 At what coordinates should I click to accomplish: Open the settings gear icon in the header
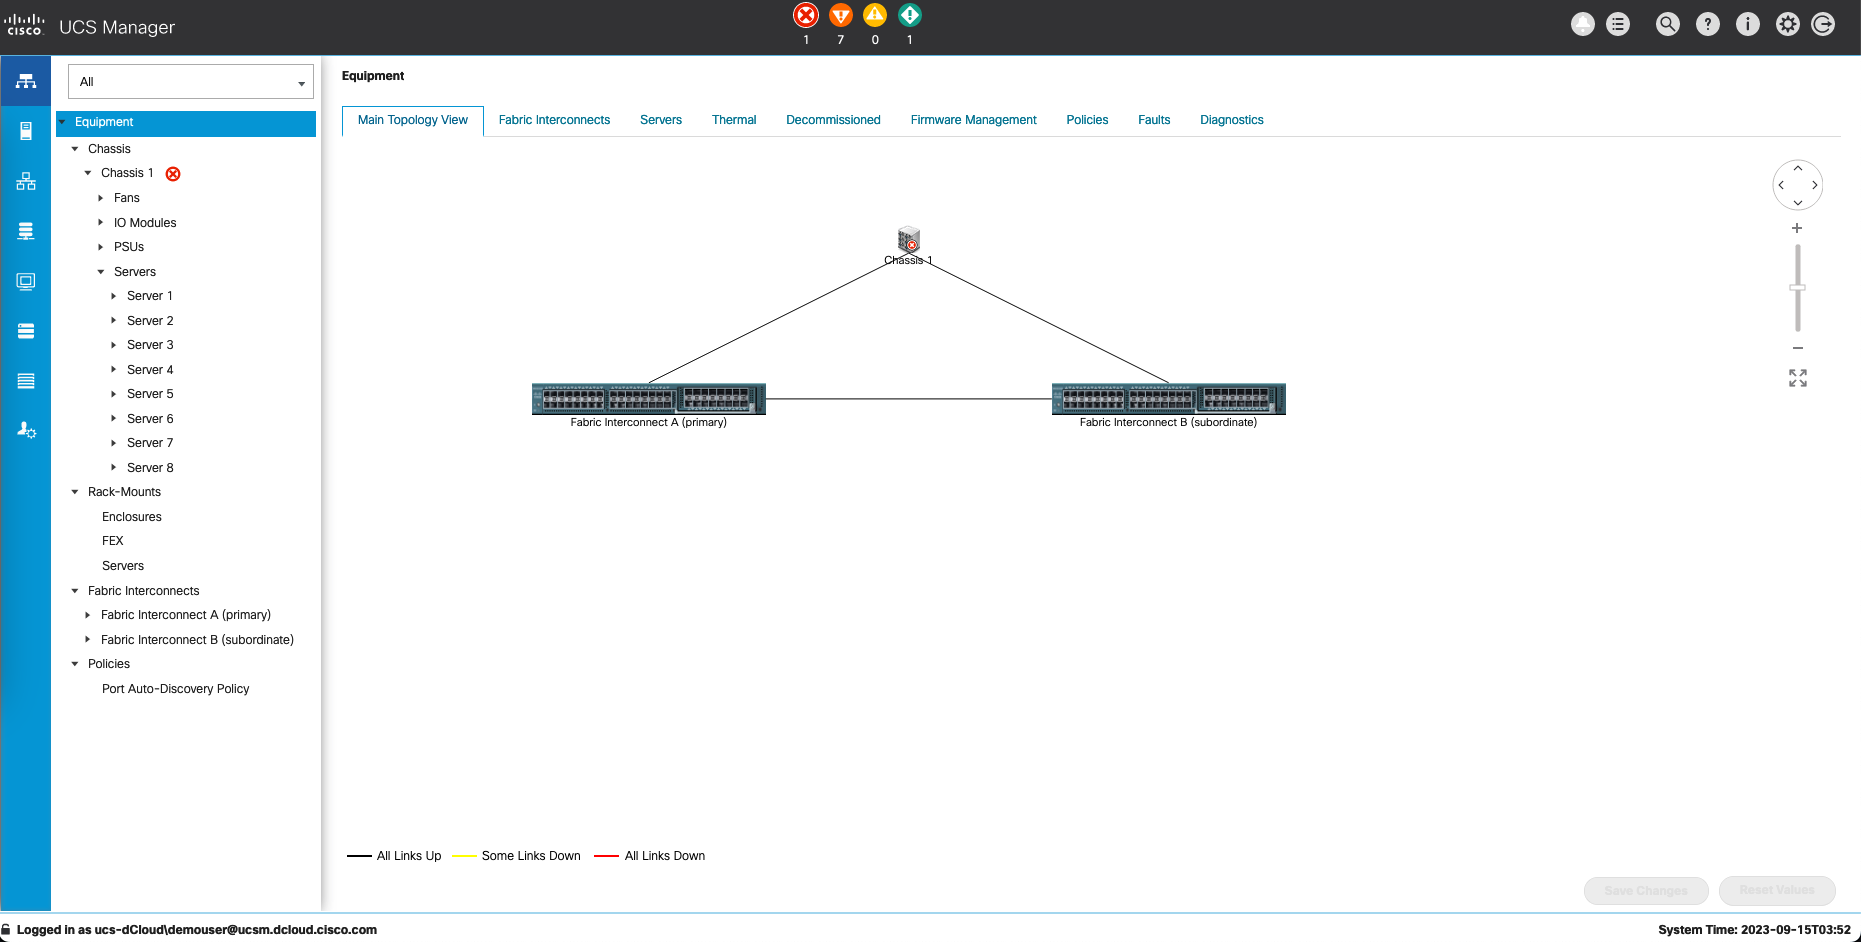(x=1787, y=24)
